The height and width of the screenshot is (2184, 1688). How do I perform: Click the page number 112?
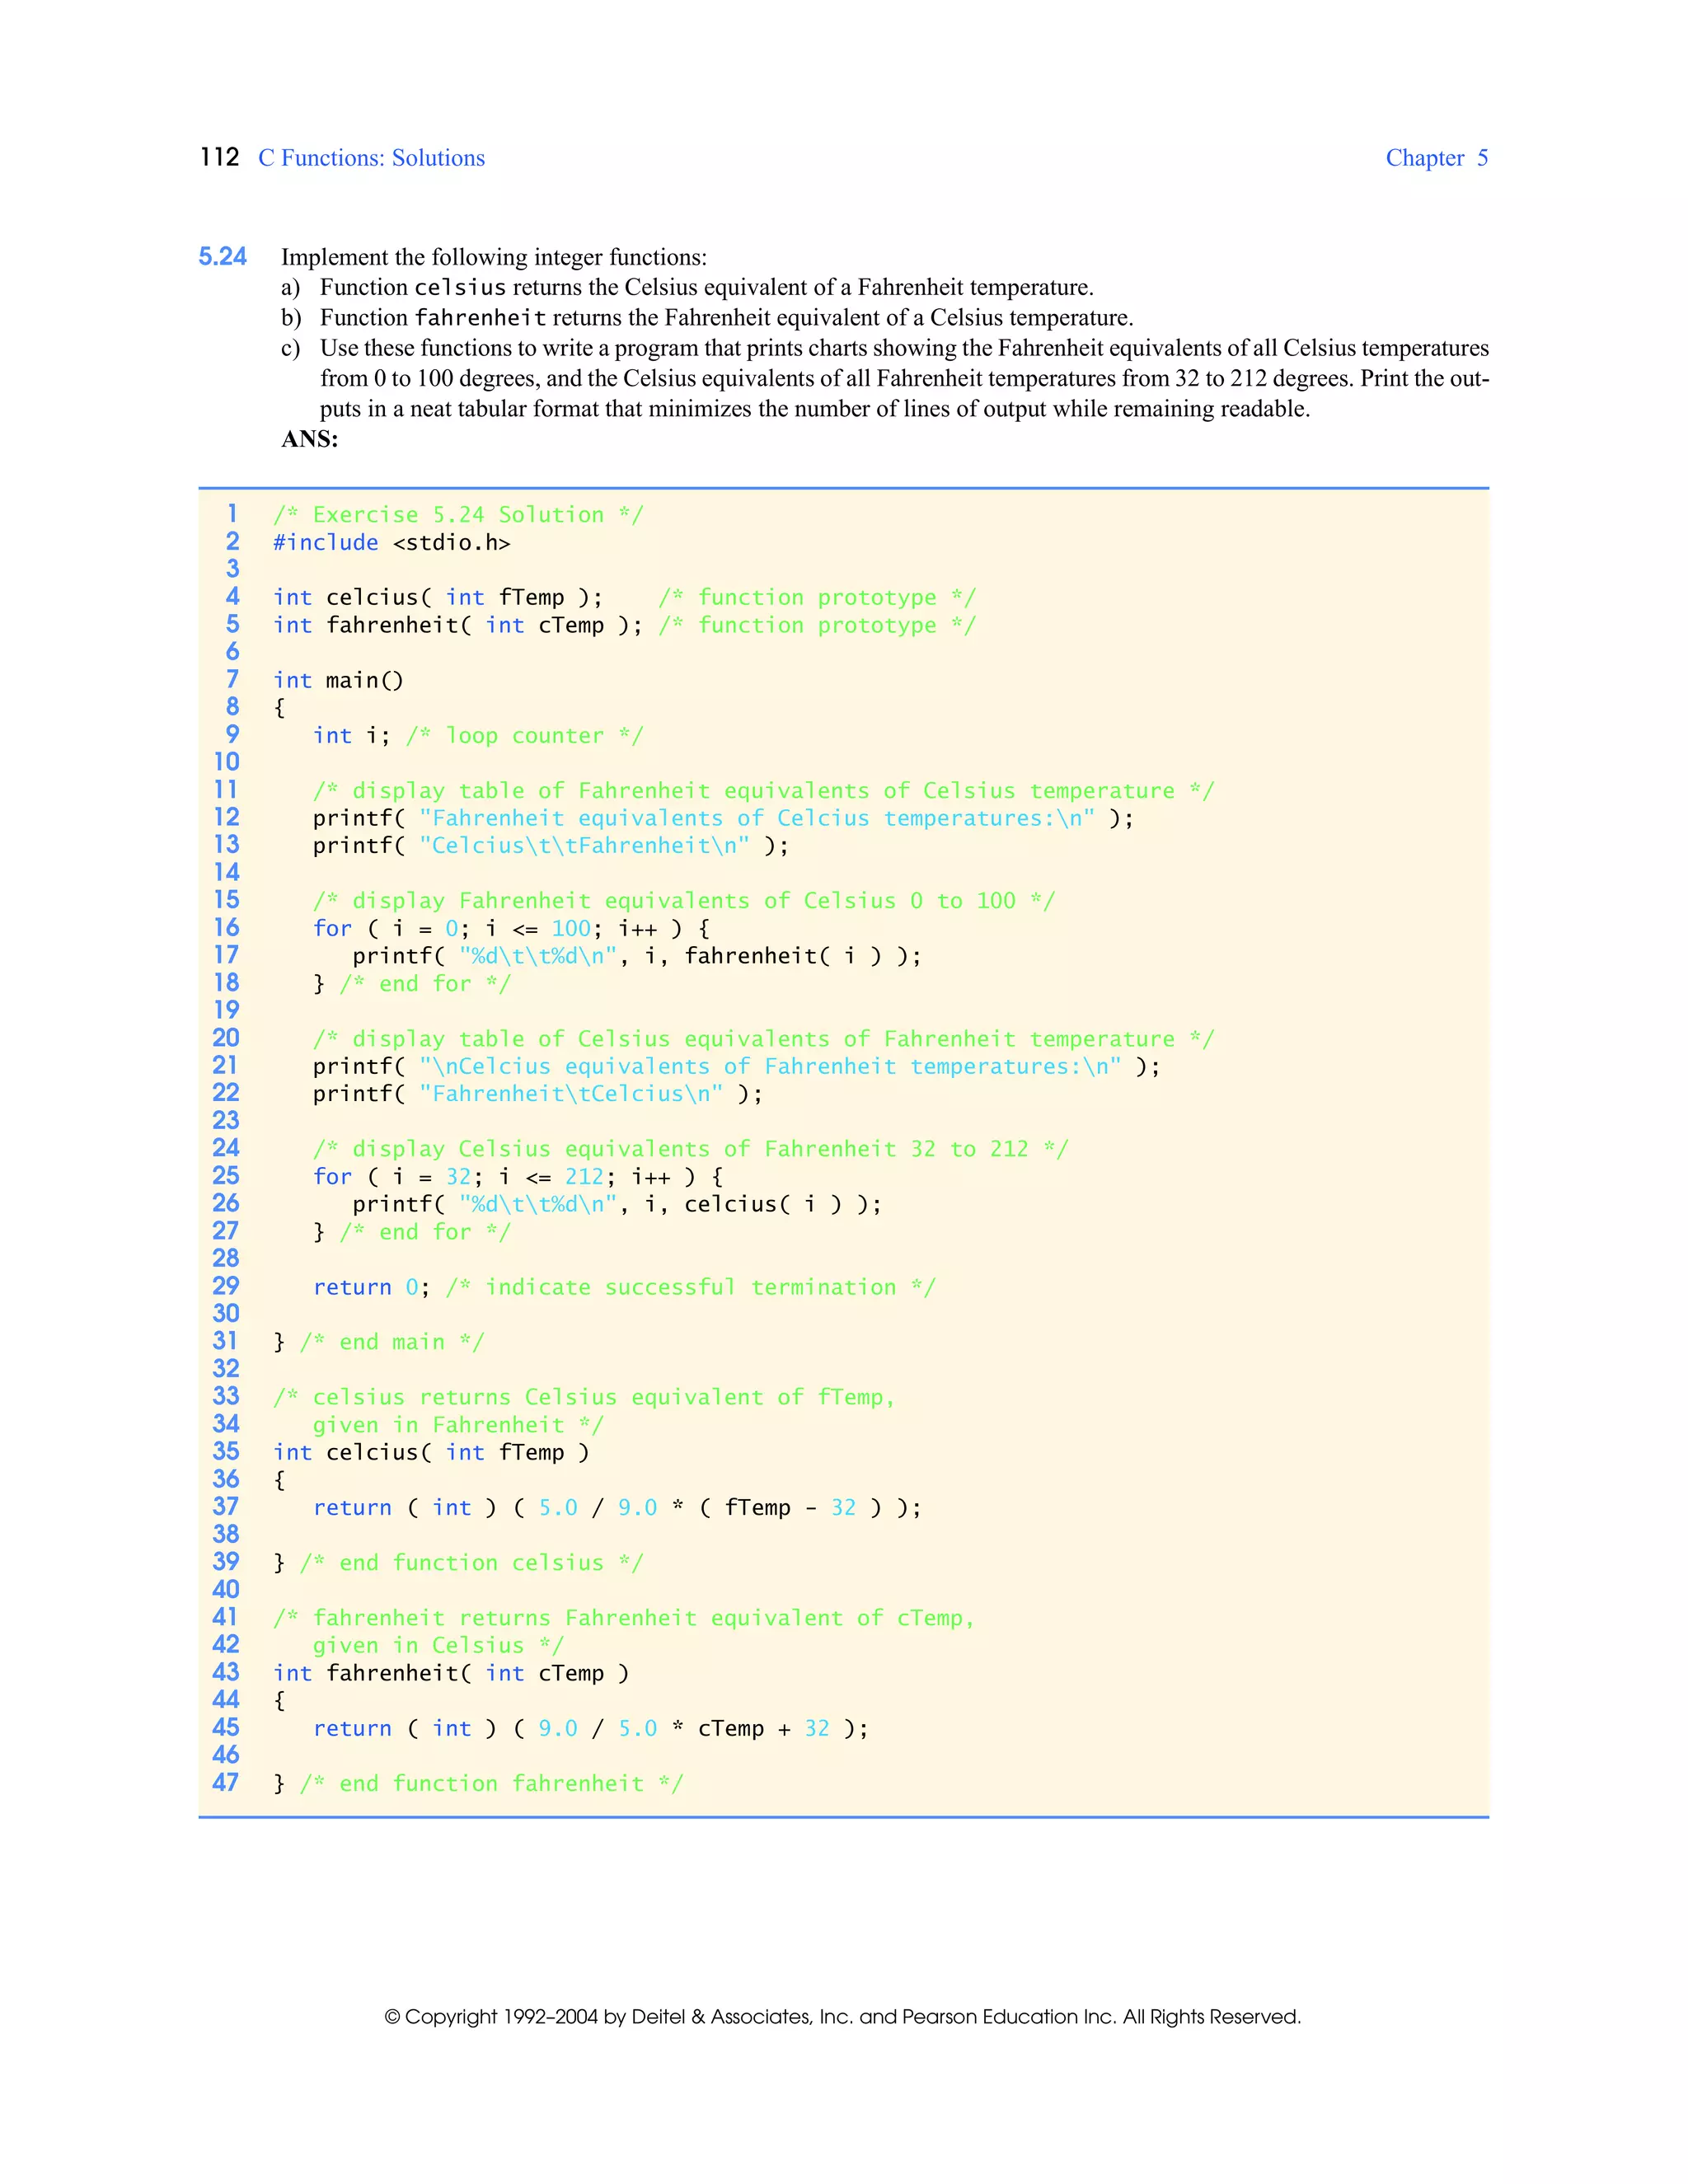[x=219, y=157]
